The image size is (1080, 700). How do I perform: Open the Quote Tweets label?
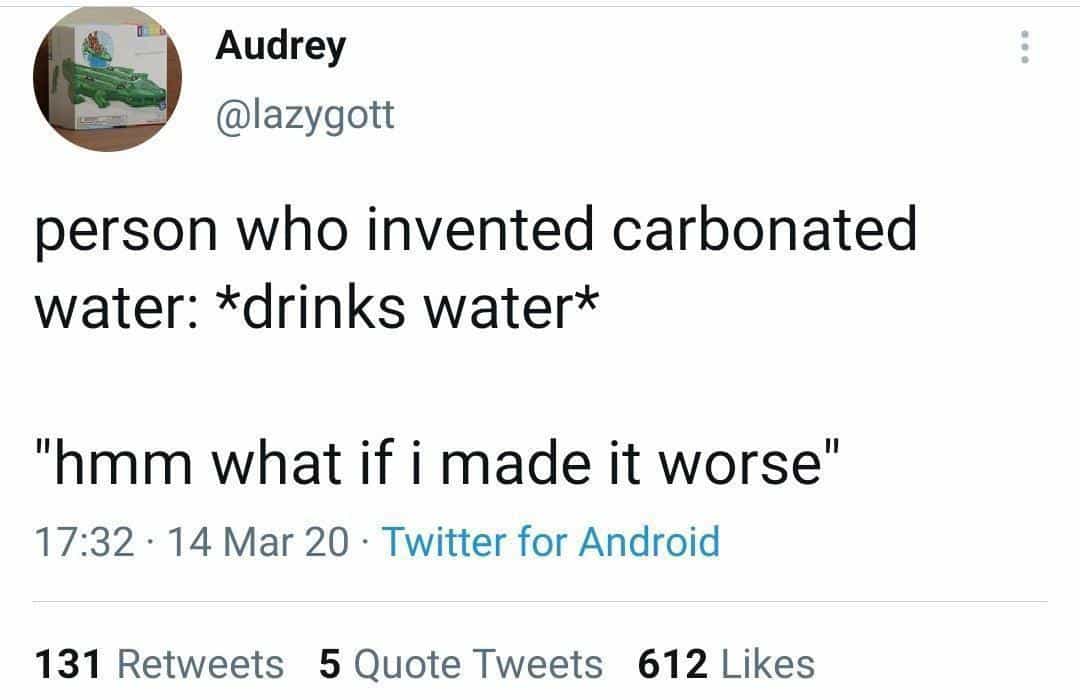point(479,664)
